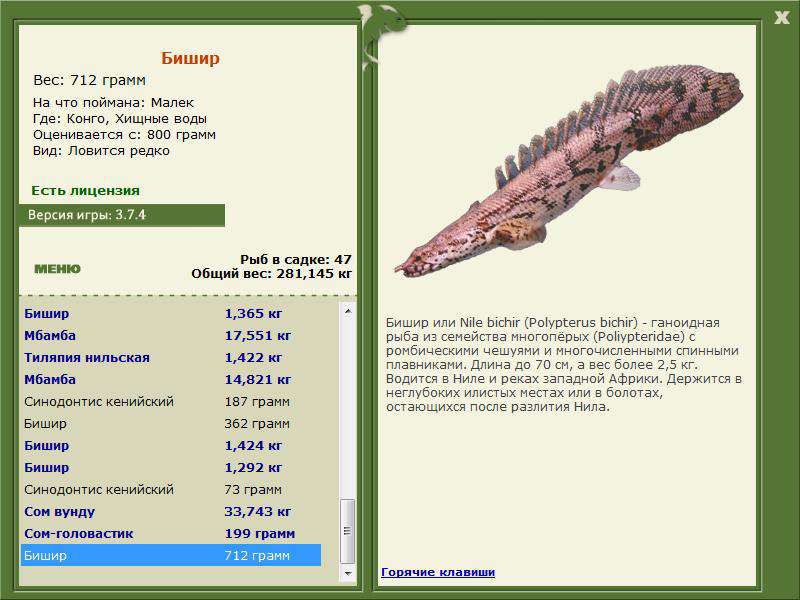Click the fish list scroll down arrow

pos(348,573)
